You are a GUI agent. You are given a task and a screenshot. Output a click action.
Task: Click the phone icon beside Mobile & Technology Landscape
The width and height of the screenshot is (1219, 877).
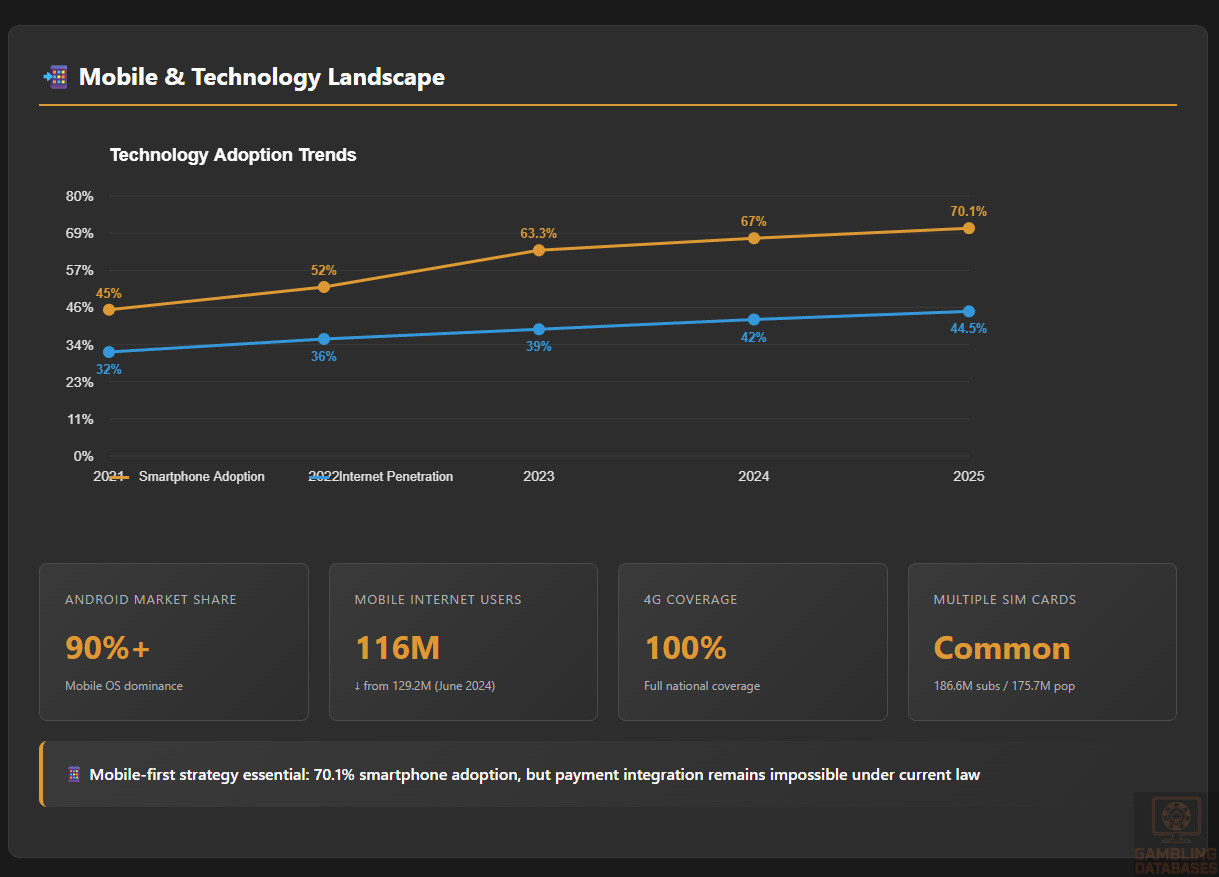click(x=55, y=77)
